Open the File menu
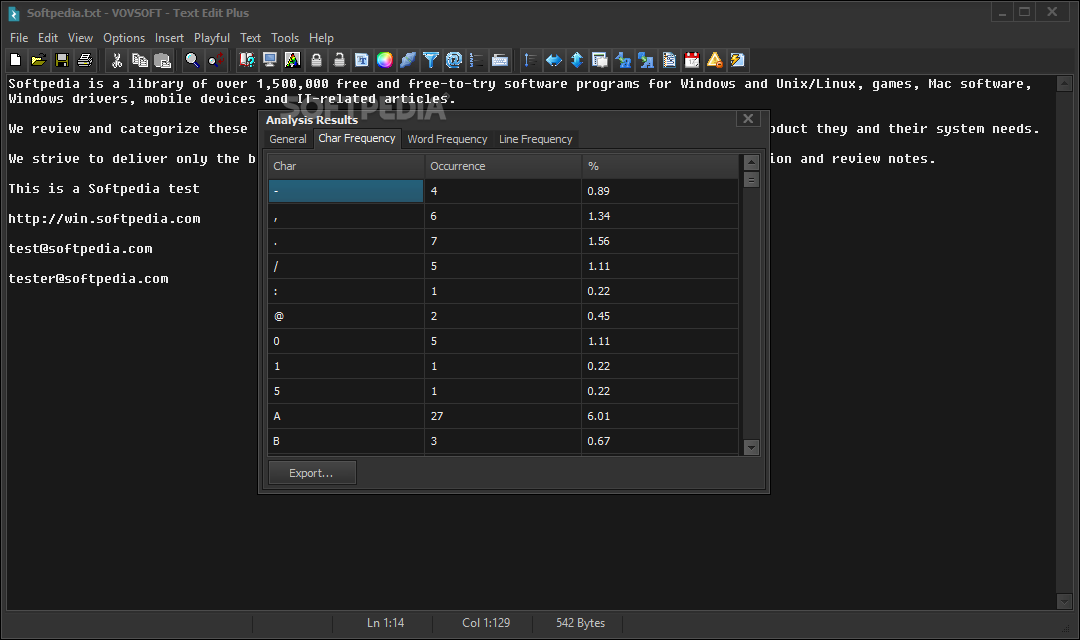This screenshot has width=1080, height=640. 19,38
